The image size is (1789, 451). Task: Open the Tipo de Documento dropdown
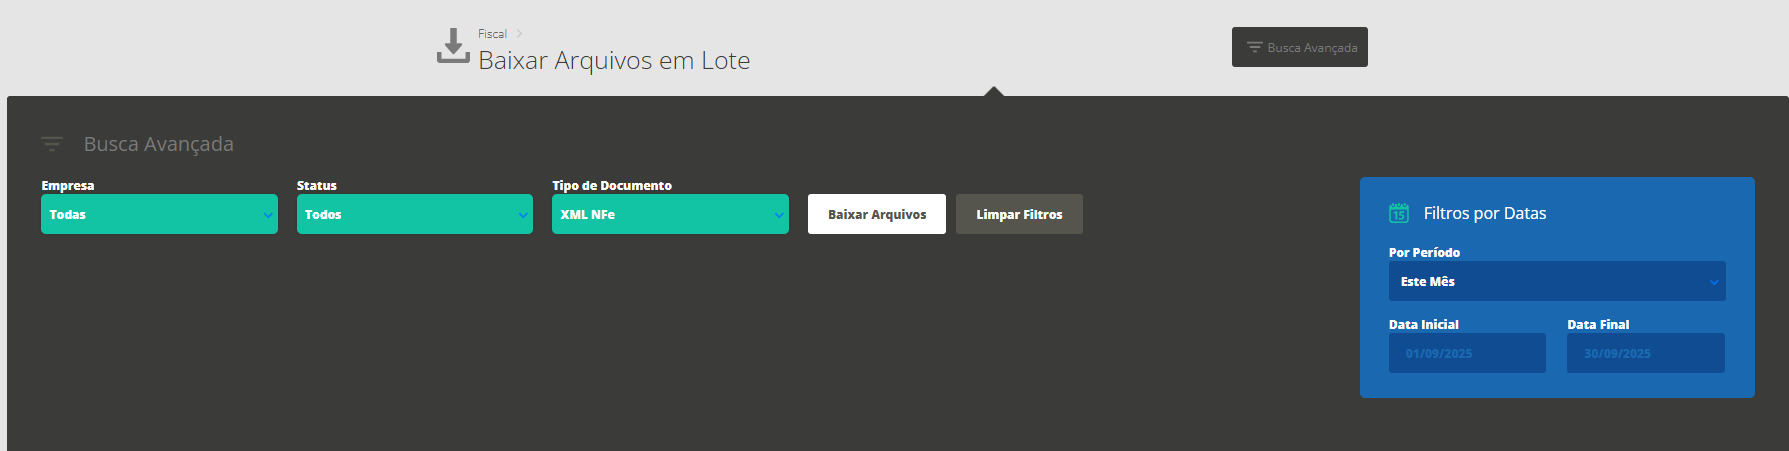click(670, 214)
